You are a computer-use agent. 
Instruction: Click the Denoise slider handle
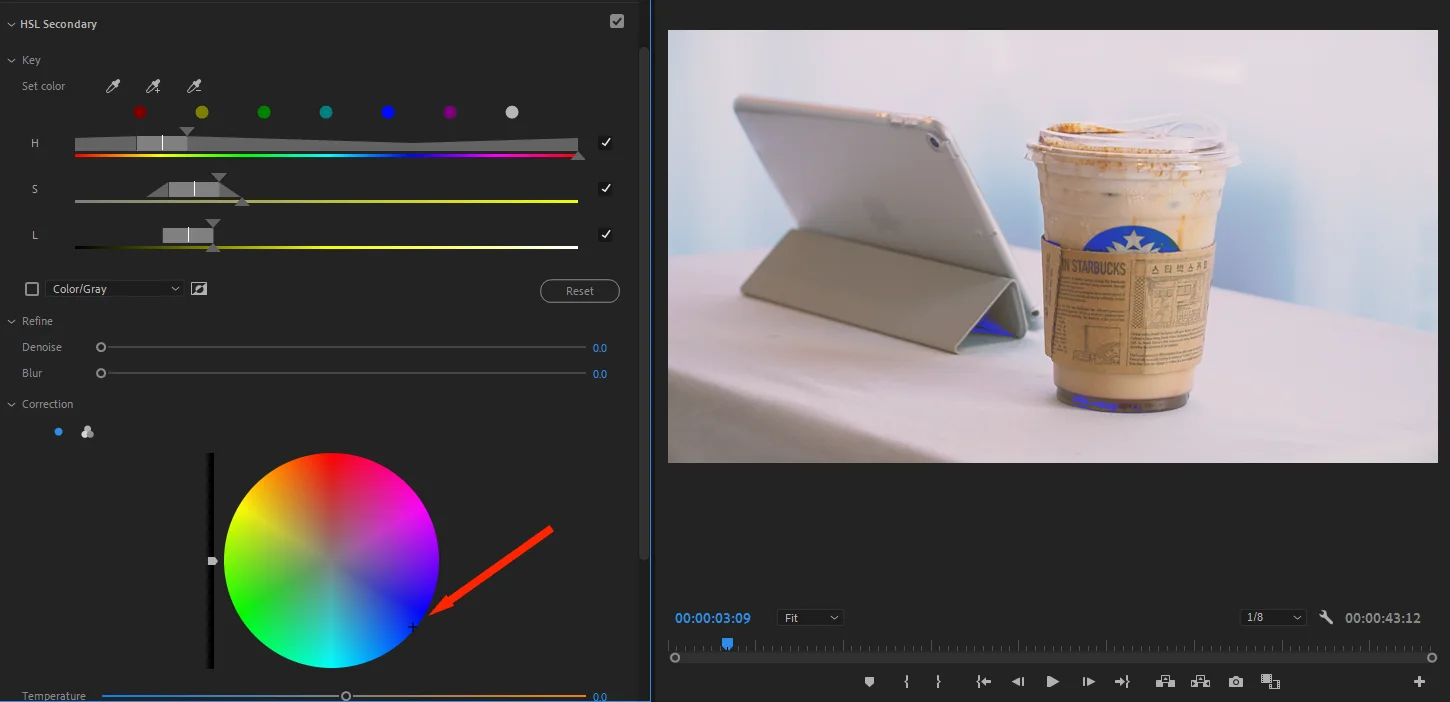[x=101, y=347]
